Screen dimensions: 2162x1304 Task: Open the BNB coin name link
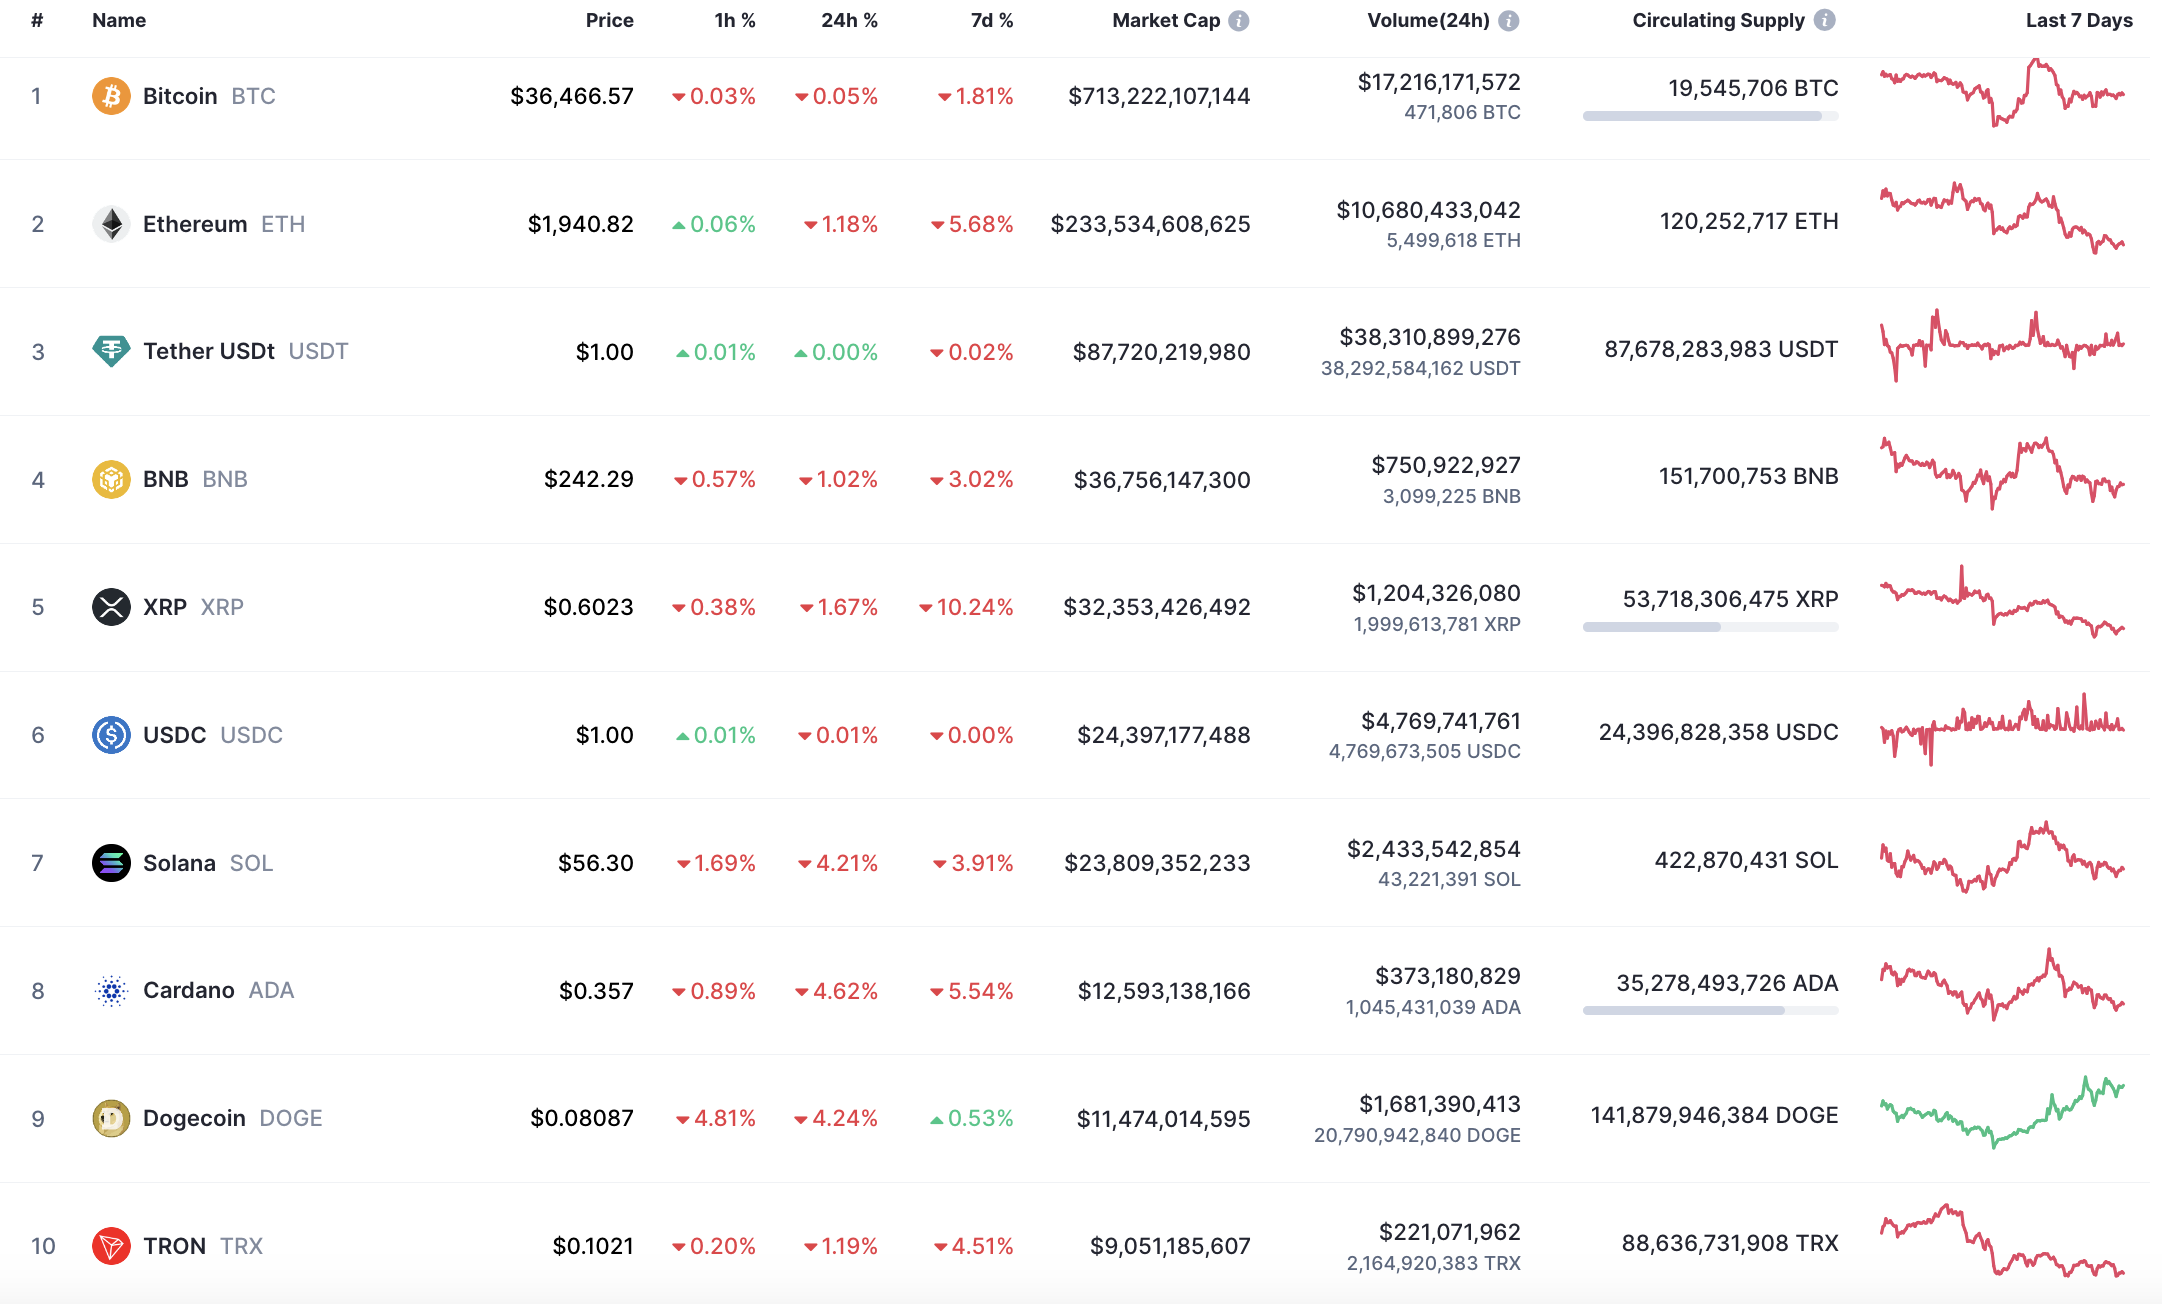click(166, 479)
